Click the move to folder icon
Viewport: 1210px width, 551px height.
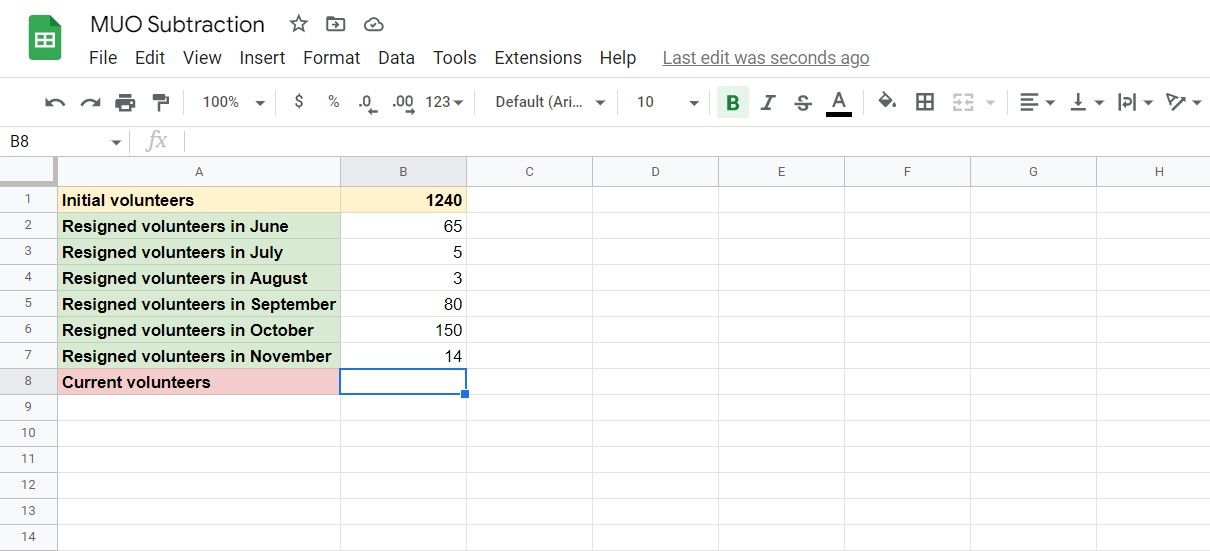[x=336, y=24]
